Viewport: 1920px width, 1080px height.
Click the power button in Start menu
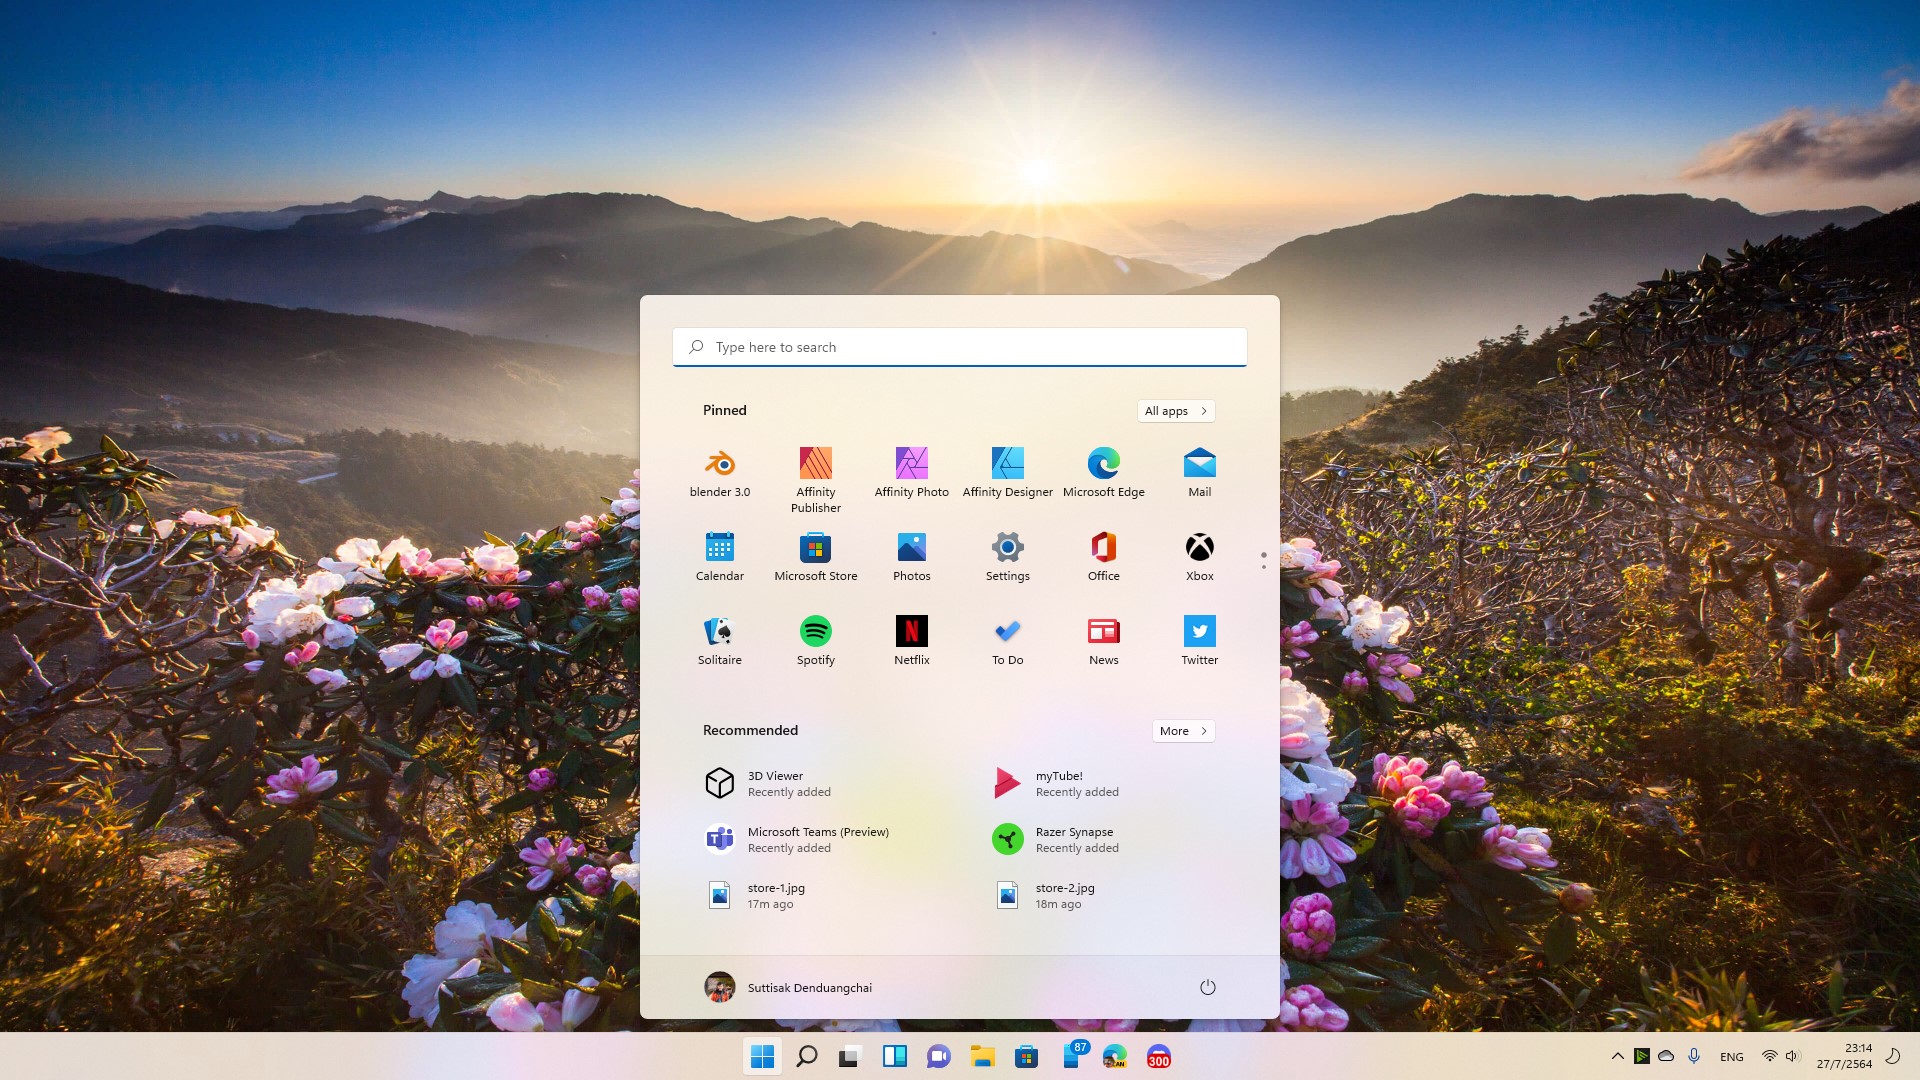tap(1208, 987)
